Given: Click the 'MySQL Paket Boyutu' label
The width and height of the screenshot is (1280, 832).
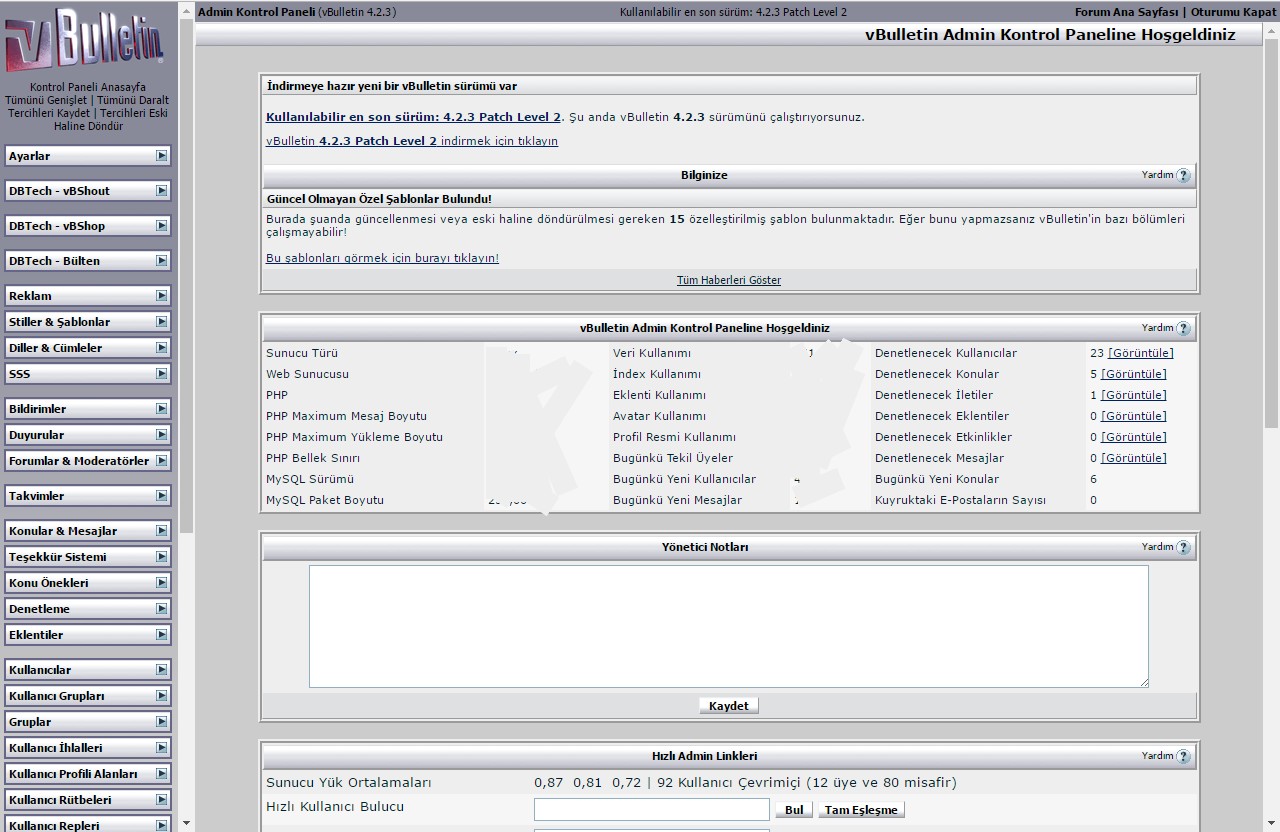Looking at the screenshot, I should [x=325, y=500].
